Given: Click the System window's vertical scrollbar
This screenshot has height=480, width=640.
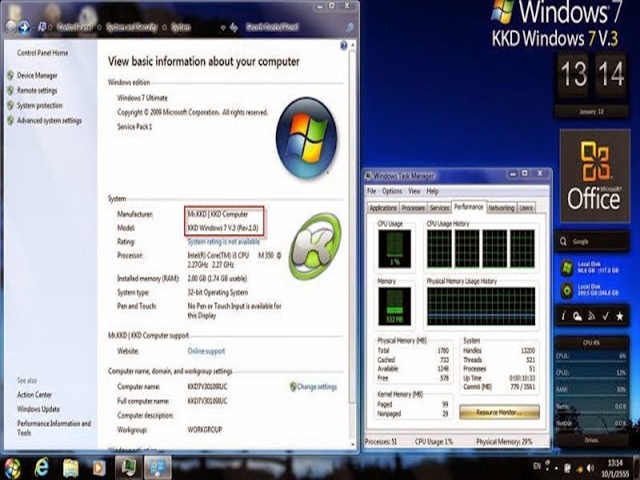Looking at the screenshot, I should pos(352,244).
